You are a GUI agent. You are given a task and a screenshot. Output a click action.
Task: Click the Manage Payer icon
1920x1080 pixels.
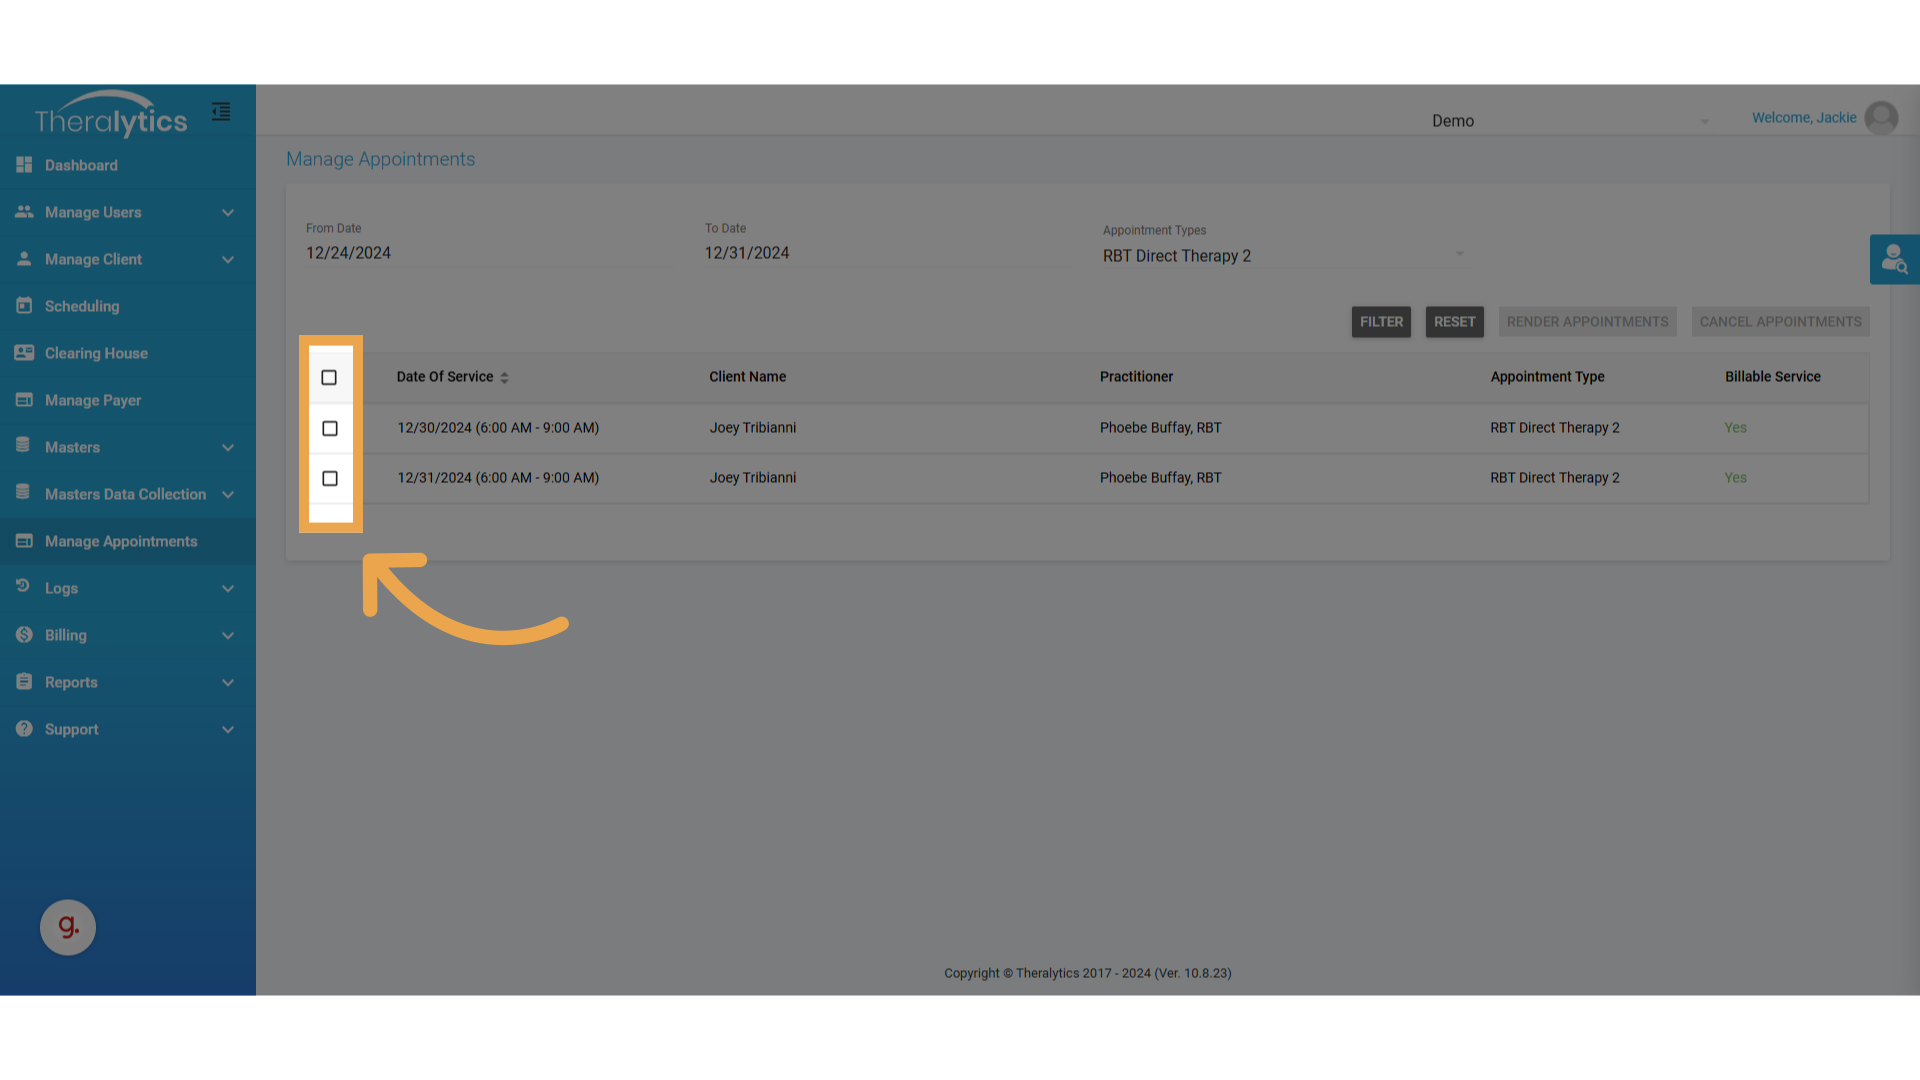pos(24,400)
